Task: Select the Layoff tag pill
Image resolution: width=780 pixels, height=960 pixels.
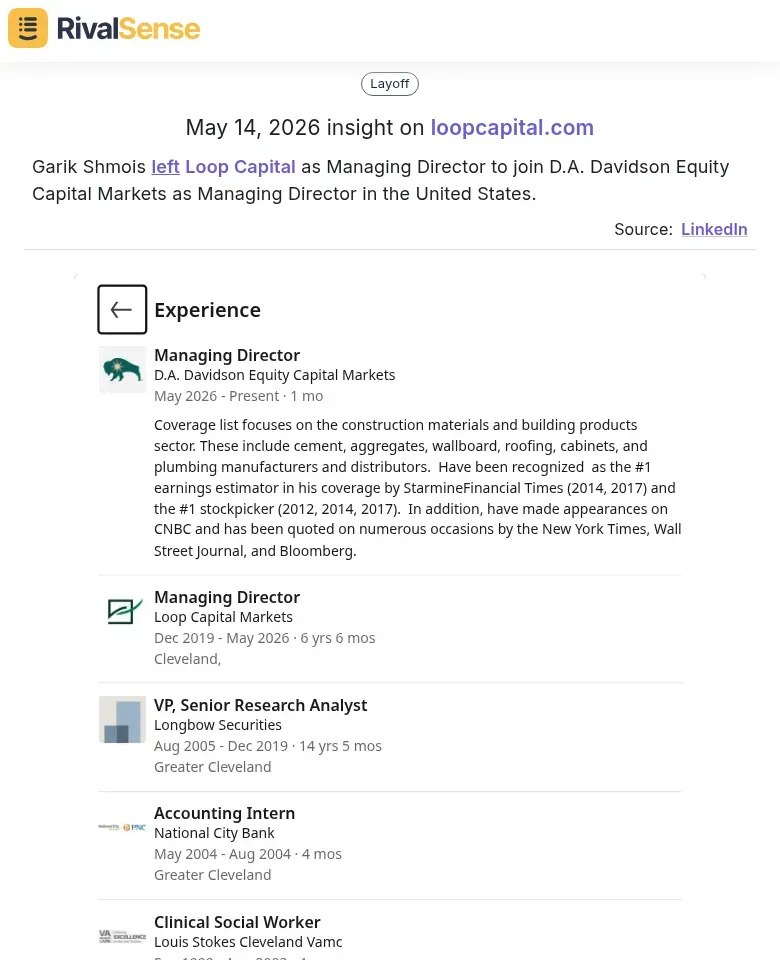Action: pyautogui.click(x=389, y=84)
